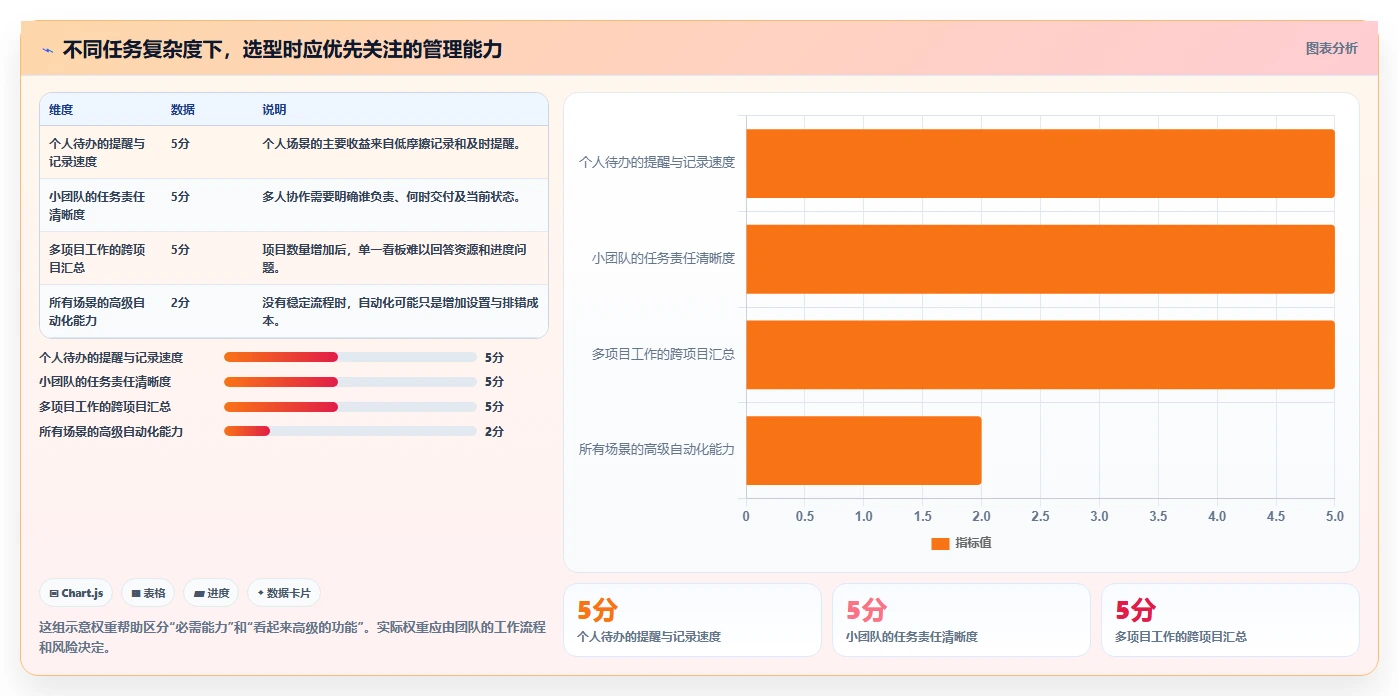This screenshot has height=696, width=1399.
Task: Click progress bar for 个人待办的提醒与记录速度
Action: click(x=350, y=357)
